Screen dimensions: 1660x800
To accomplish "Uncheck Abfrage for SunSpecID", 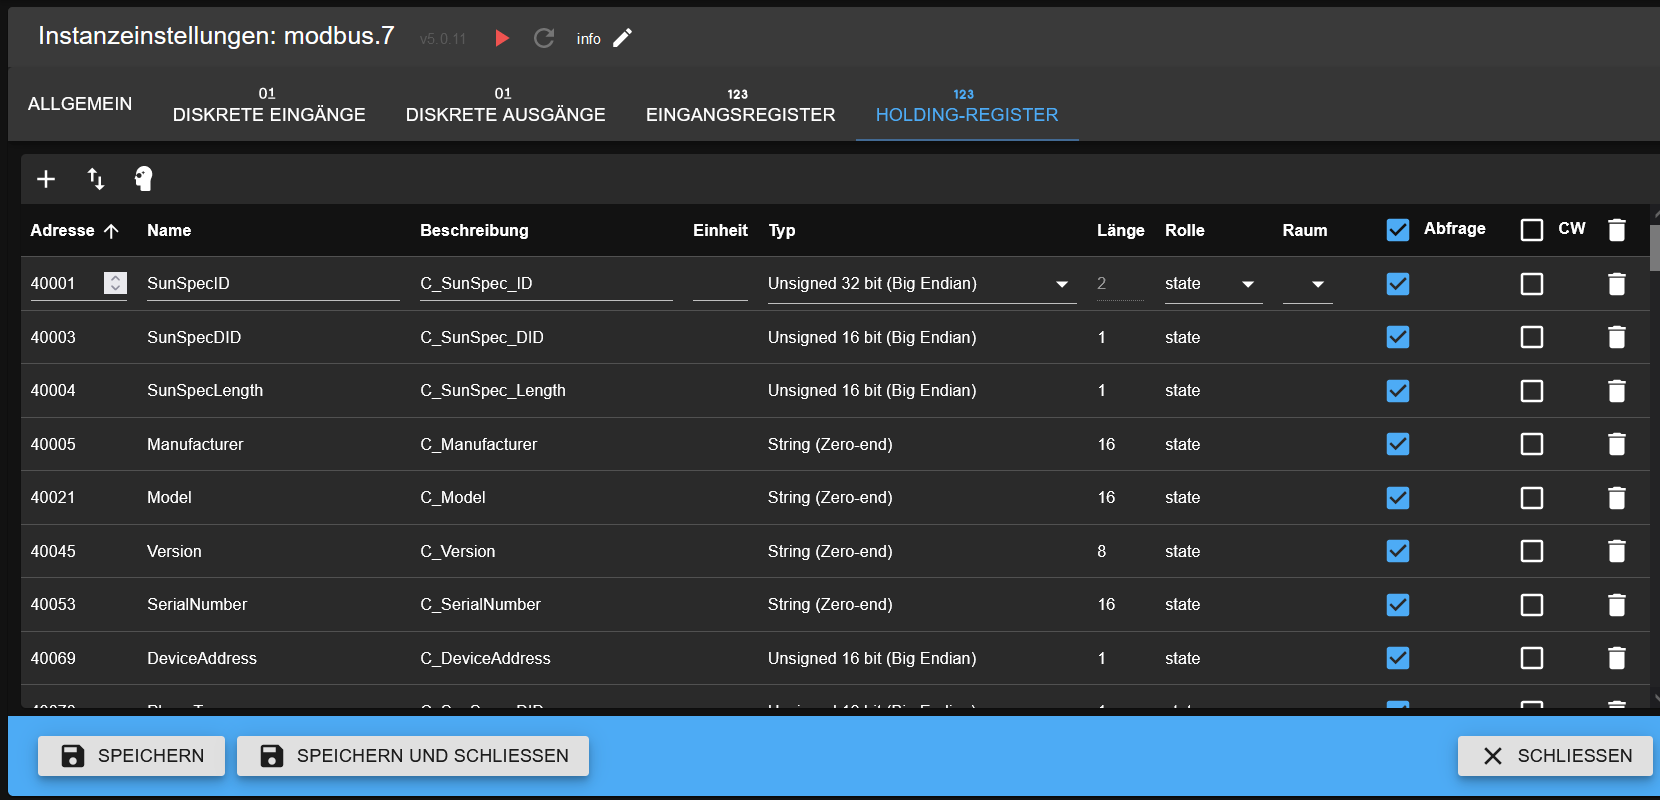I will (x=1398, y=284).
